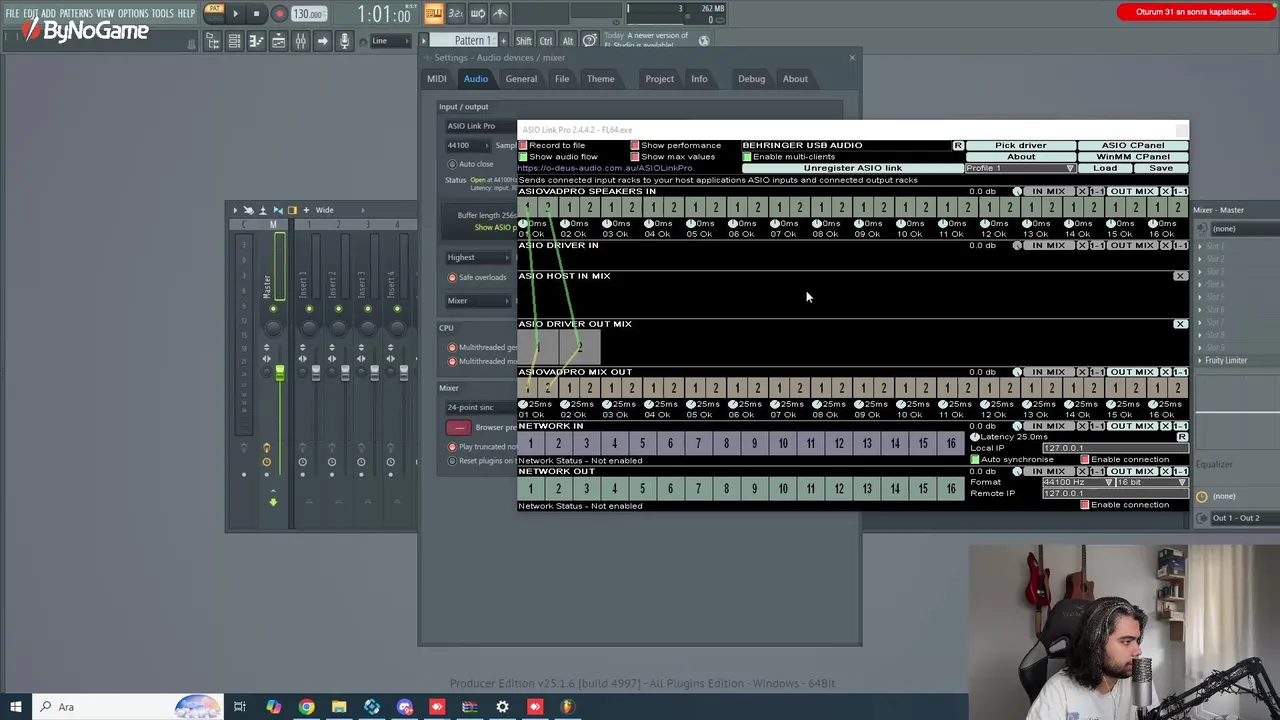This screenshot has height=720, width=1280.
Task: Toggle Show performance checkbox
Action: (635, 146)
